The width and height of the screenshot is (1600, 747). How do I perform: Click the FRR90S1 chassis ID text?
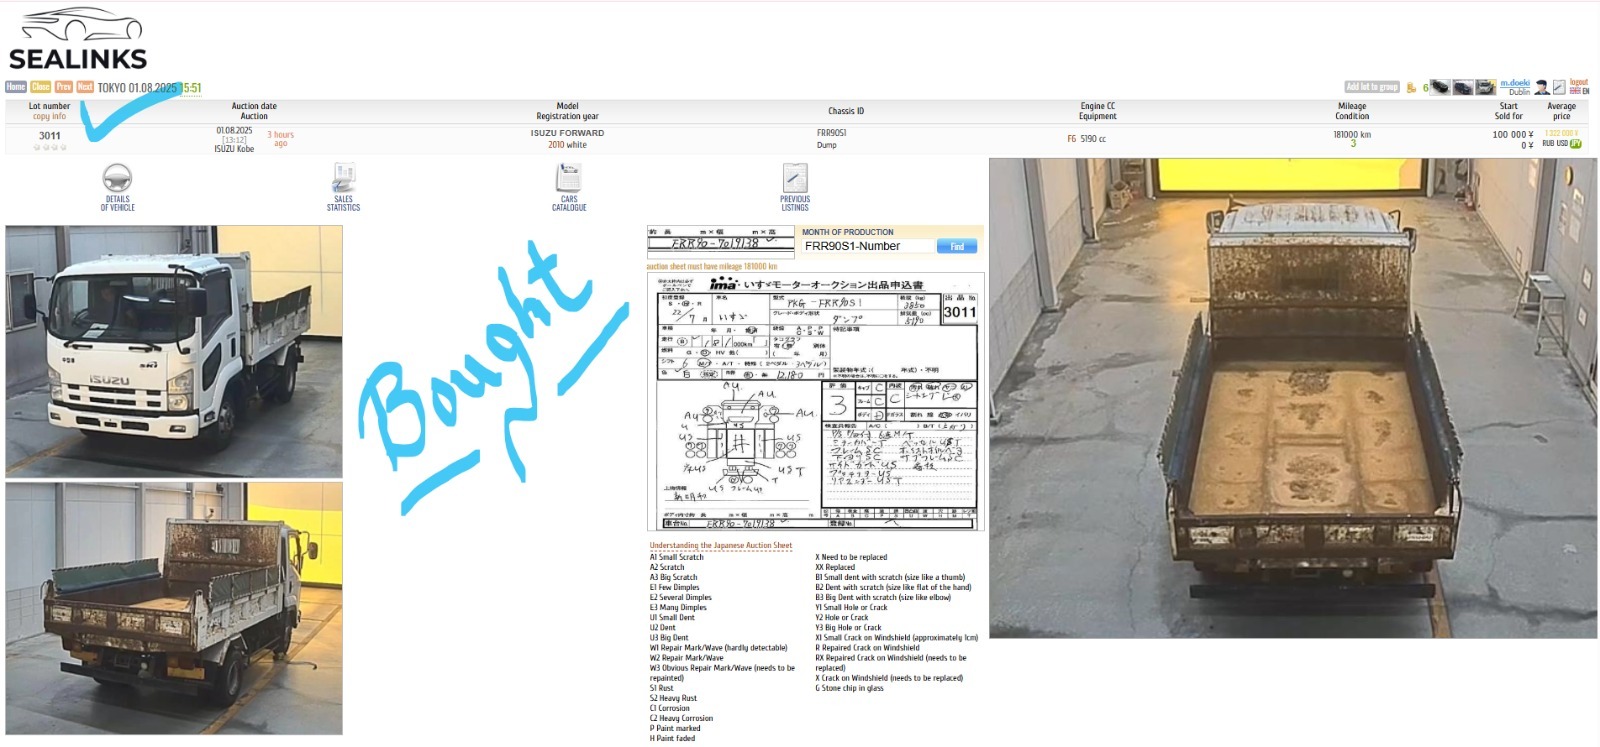point(831,133)
